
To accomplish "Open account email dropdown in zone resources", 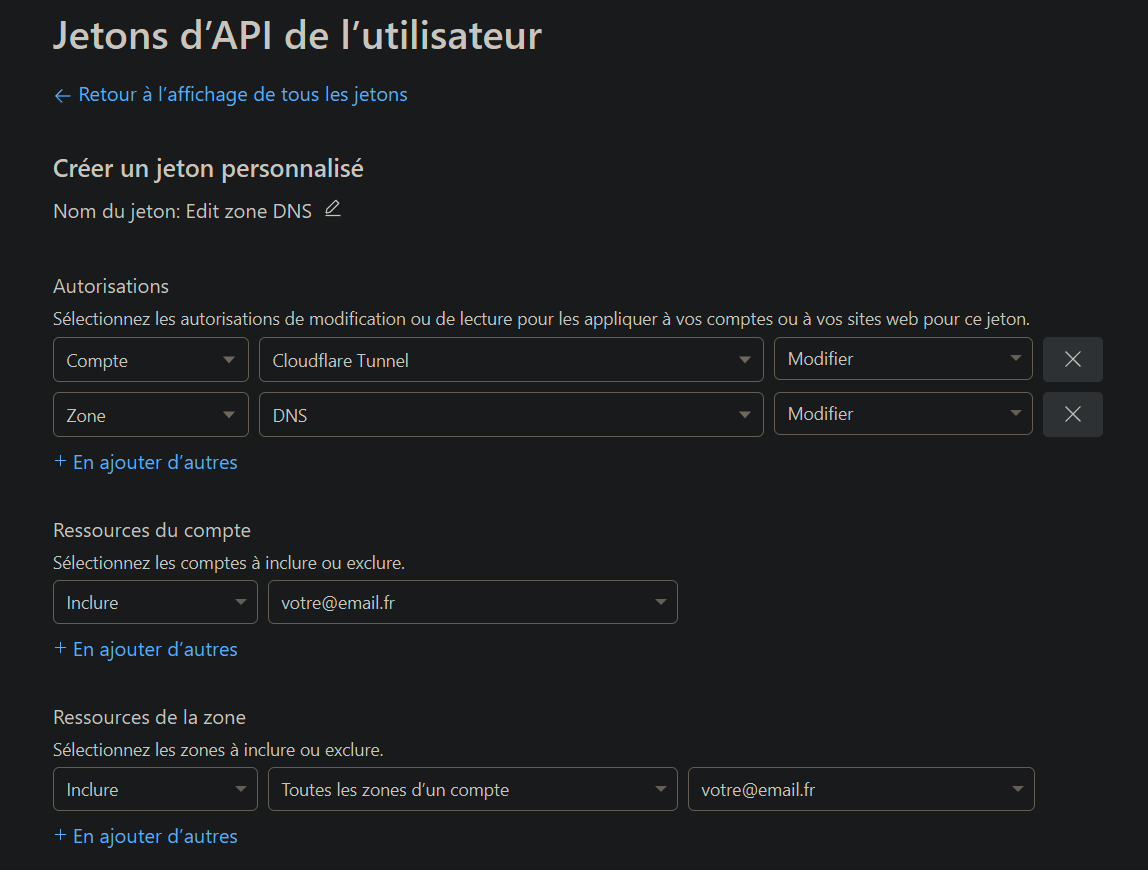I will pos(860,789).
